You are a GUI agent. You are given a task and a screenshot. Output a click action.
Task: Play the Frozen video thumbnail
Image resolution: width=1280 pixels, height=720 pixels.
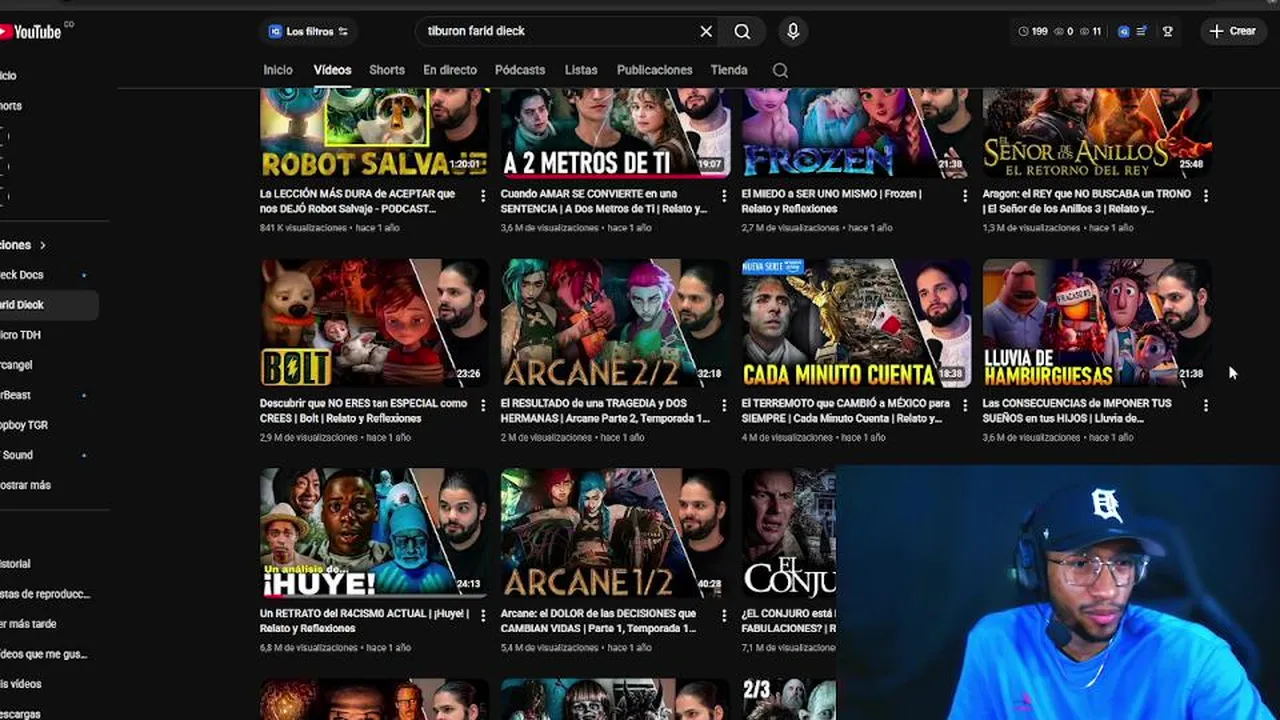856,133
